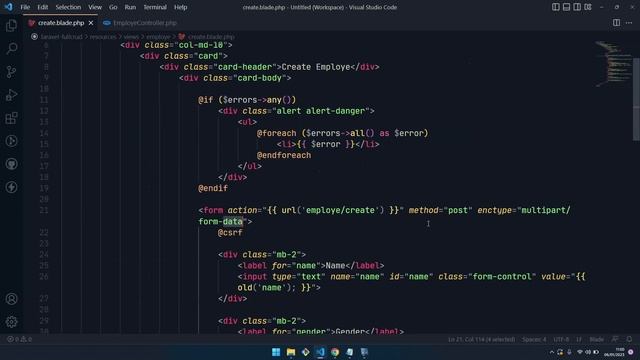Open notifications bell in status bar
Image resolution: width=640 pixels, height=360 pixels.
(x=629, y=339)
